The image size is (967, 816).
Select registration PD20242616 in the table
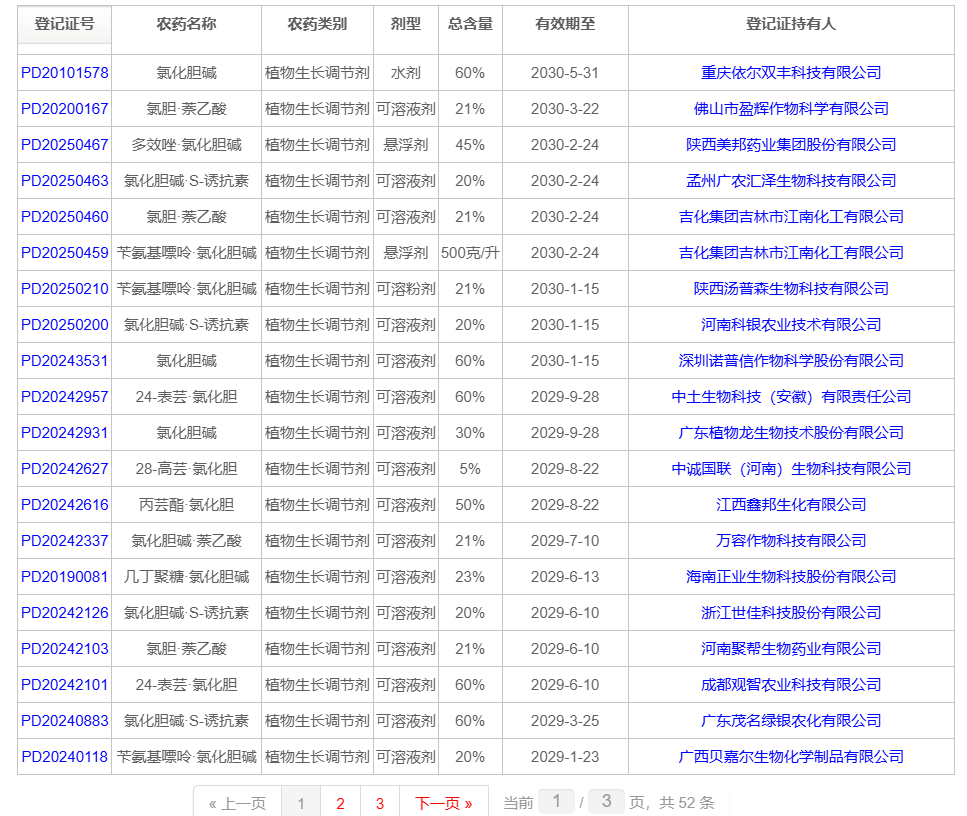click(x=63, y=504)
